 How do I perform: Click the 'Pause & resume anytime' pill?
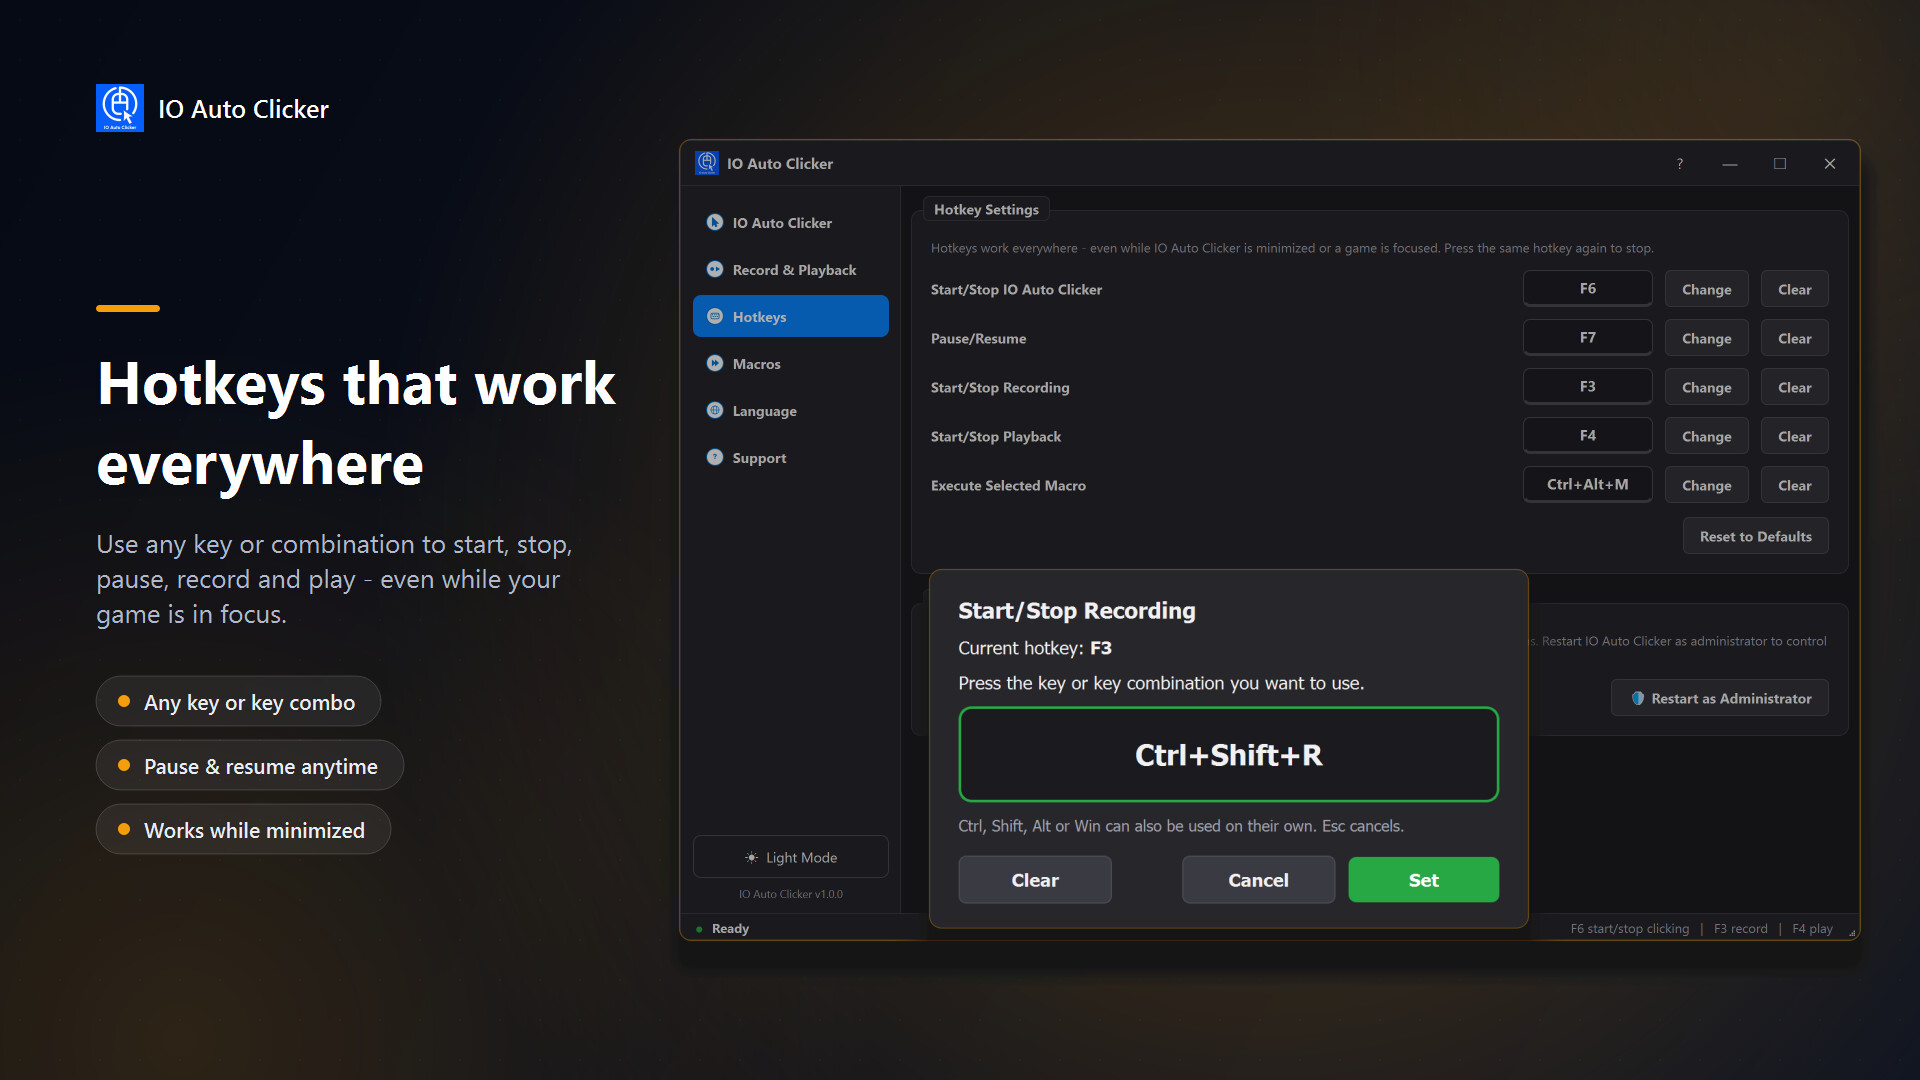click(250, 766)
